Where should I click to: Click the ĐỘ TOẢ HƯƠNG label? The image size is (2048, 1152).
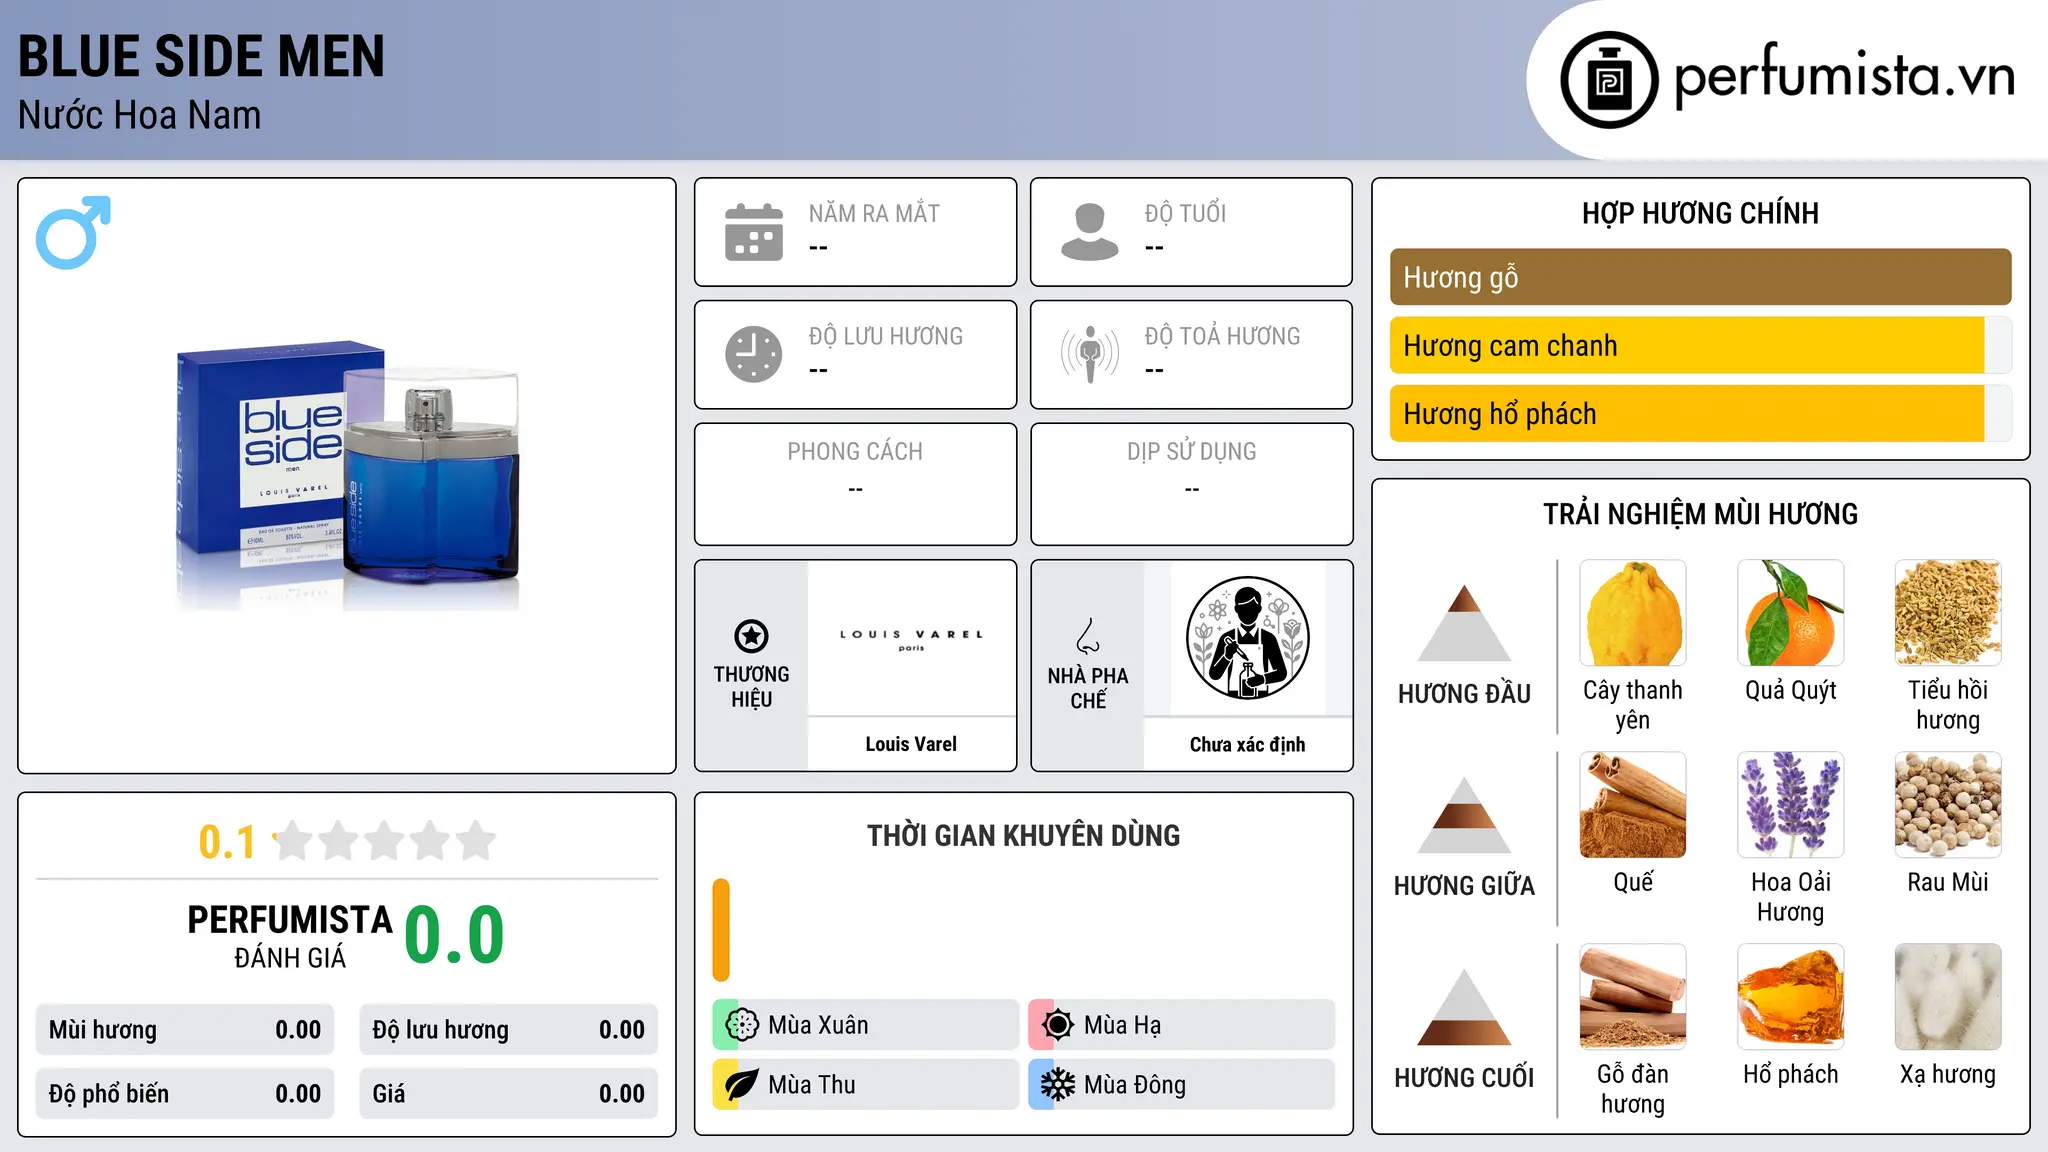(1222, 336)
